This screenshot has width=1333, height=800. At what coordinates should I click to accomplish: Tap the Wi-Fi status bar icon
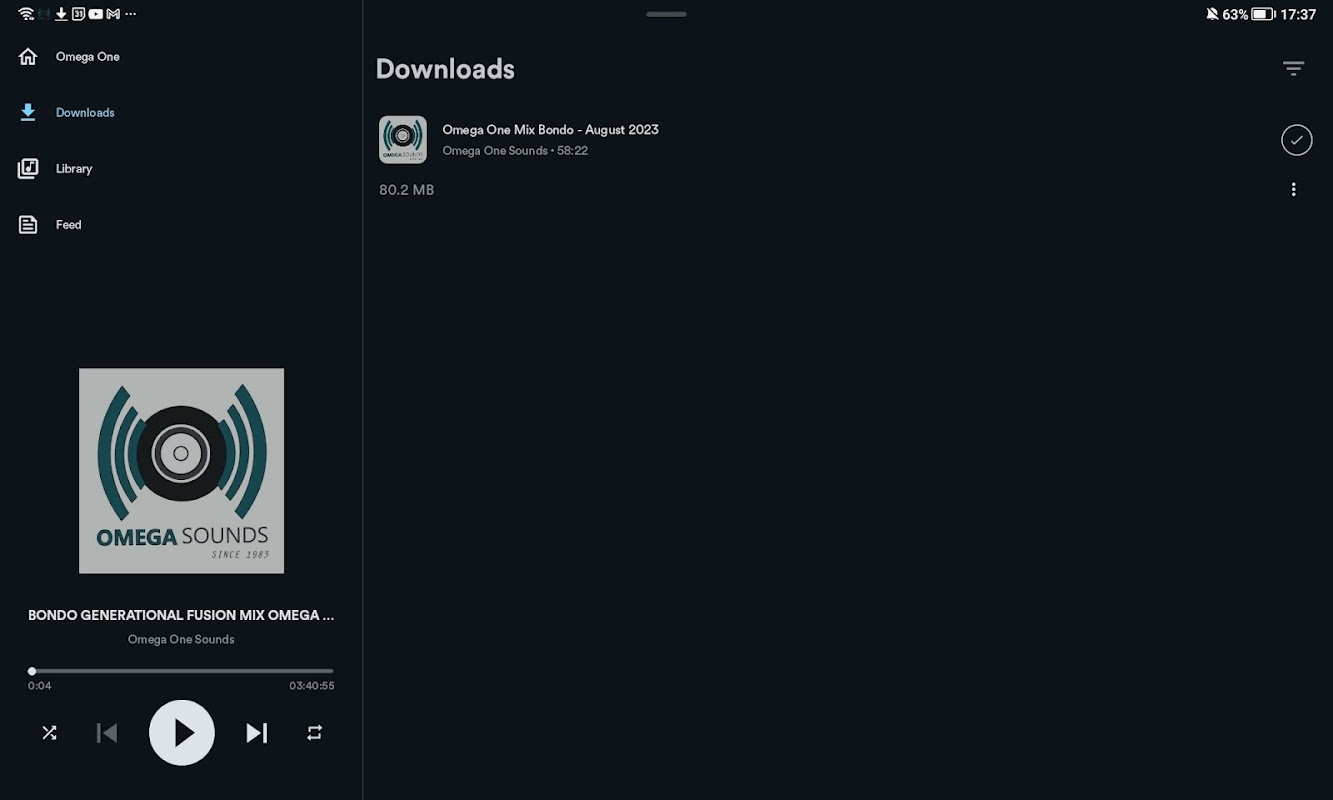(x=27, y=14)
